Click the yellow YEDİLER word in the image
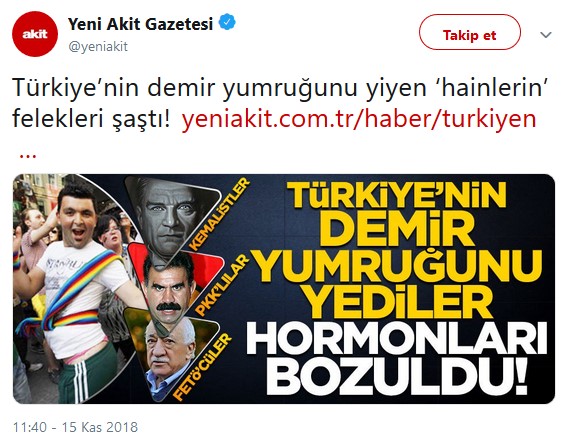 [399, 302]
